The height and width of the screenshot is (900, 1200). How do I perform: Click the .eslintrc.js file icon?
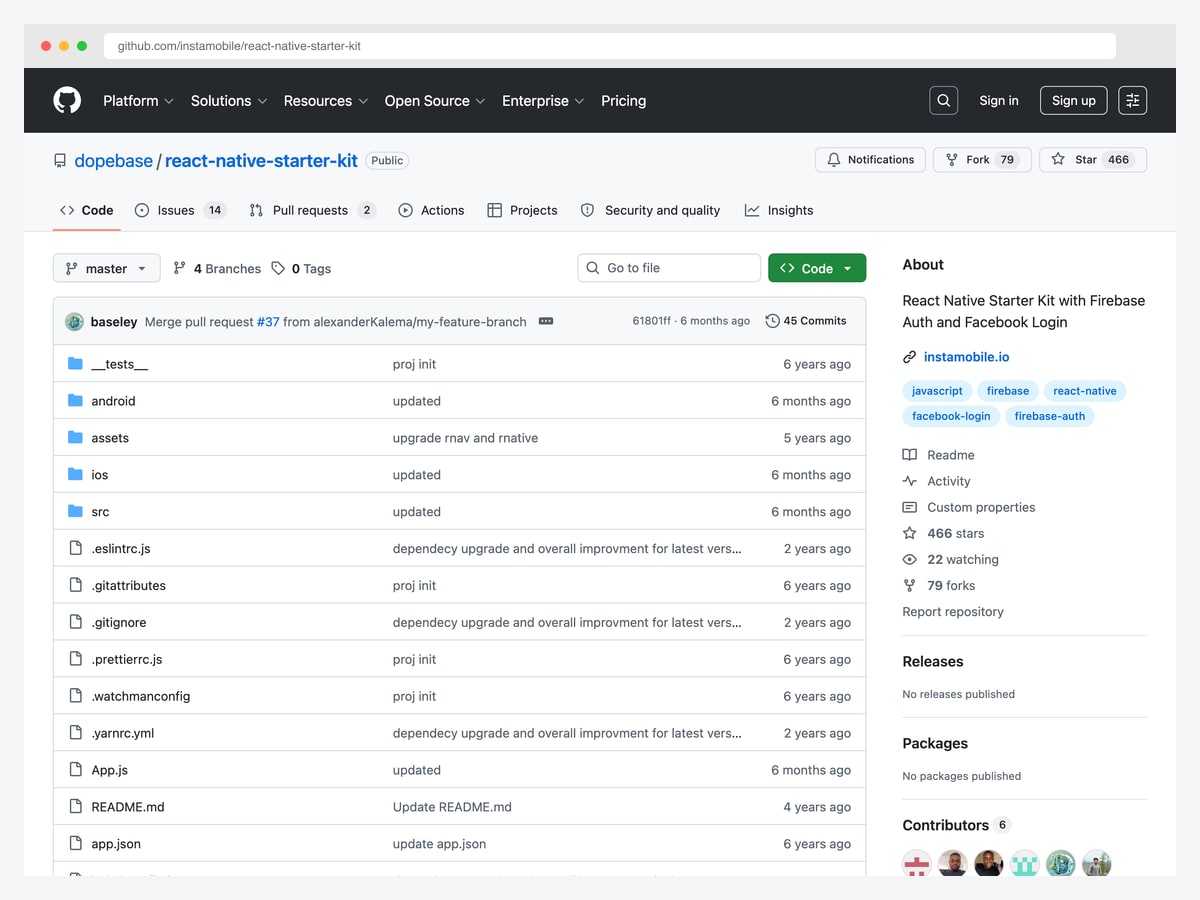(75, 548)
